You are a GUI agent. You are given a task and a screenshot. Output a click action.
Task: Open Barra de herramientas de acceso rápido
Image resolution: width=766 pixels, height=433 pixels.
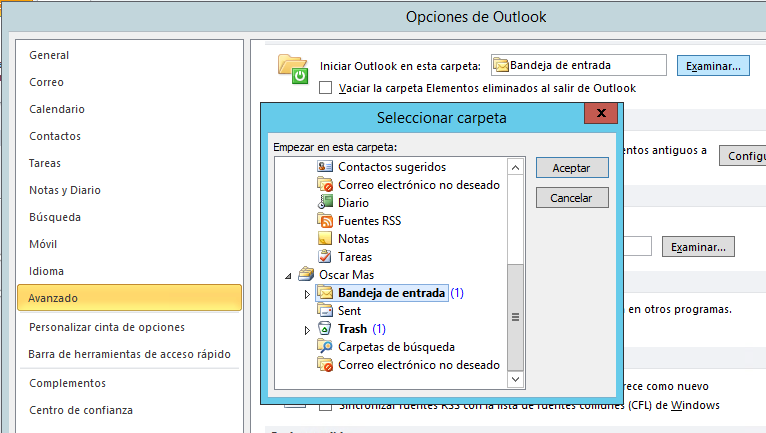pos(129,354)
